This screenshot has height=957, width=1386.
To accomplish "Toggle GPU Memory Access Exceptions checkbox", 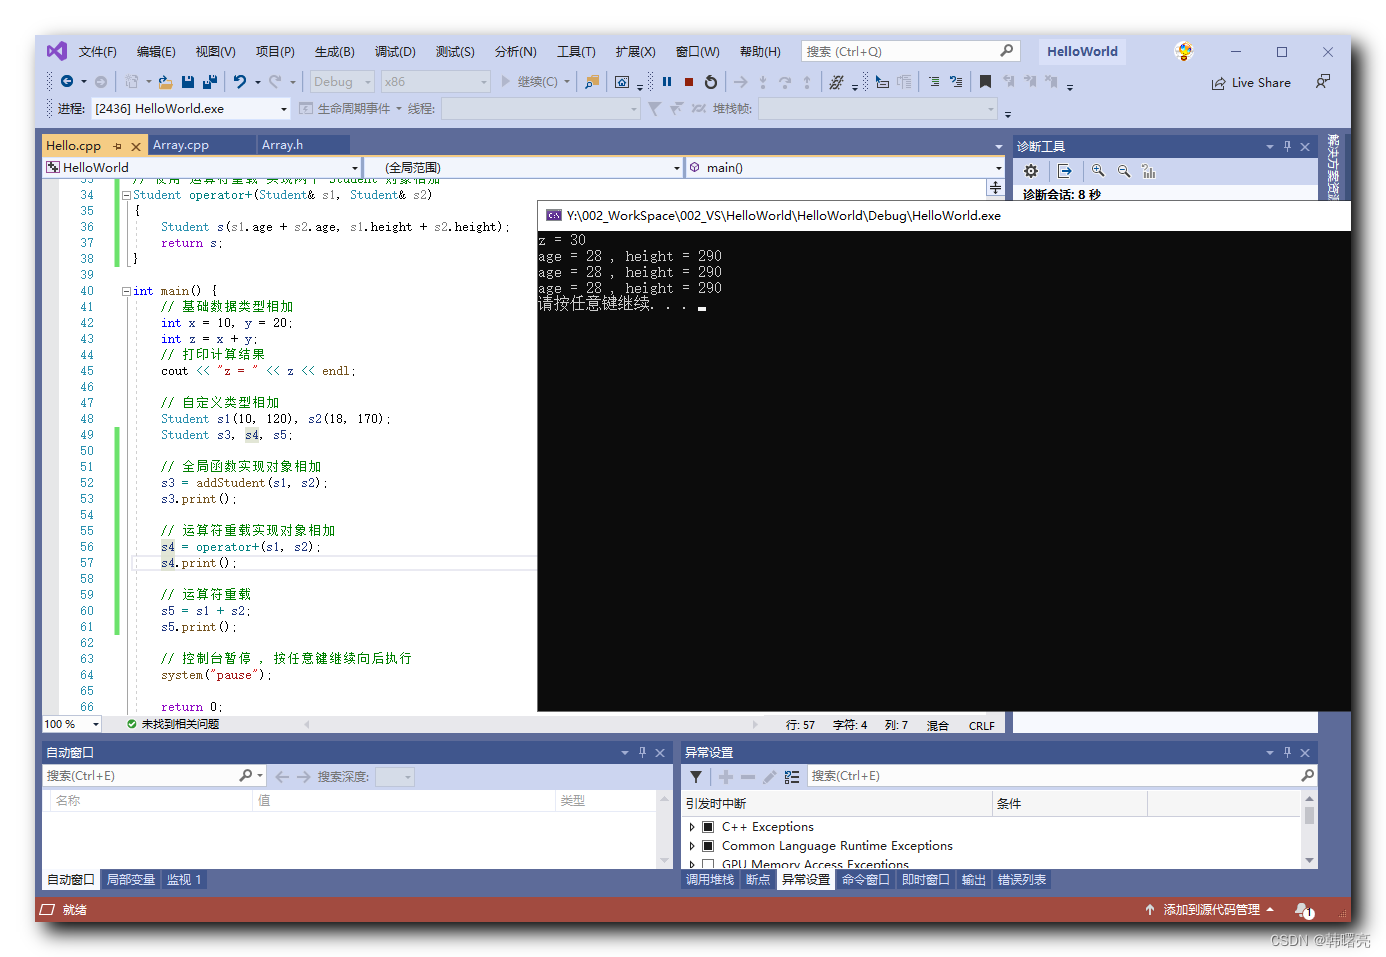I will 708,864.
